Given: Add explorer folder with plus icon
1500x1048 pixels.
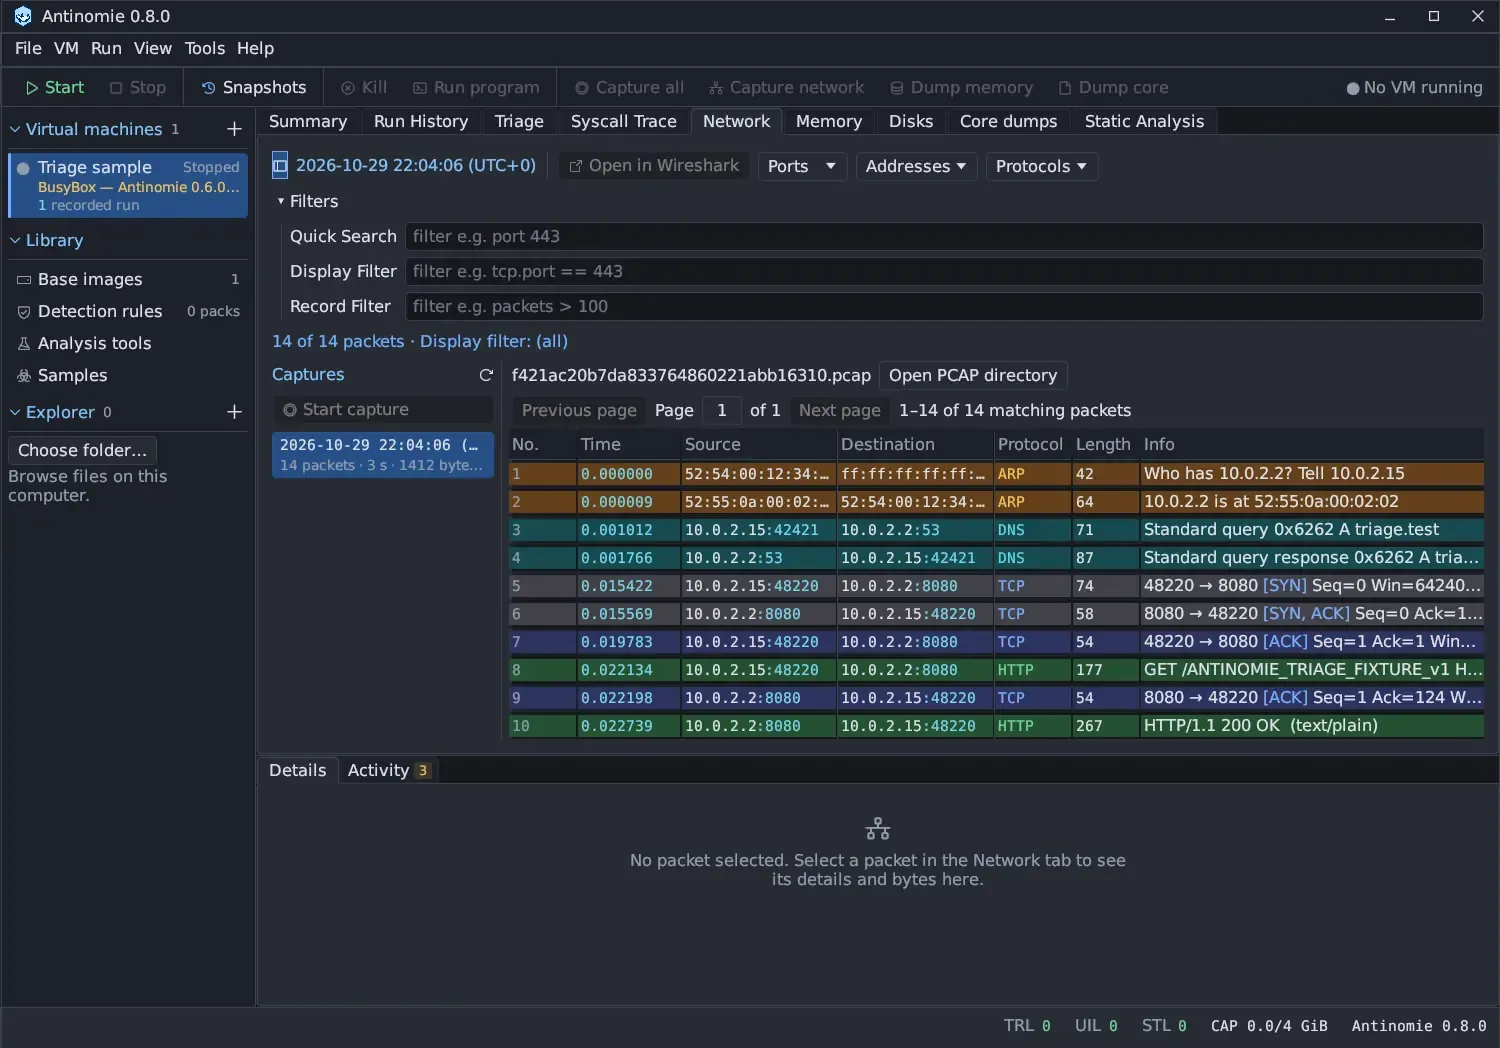Looking at the screenshot, I should pos(234,412).
